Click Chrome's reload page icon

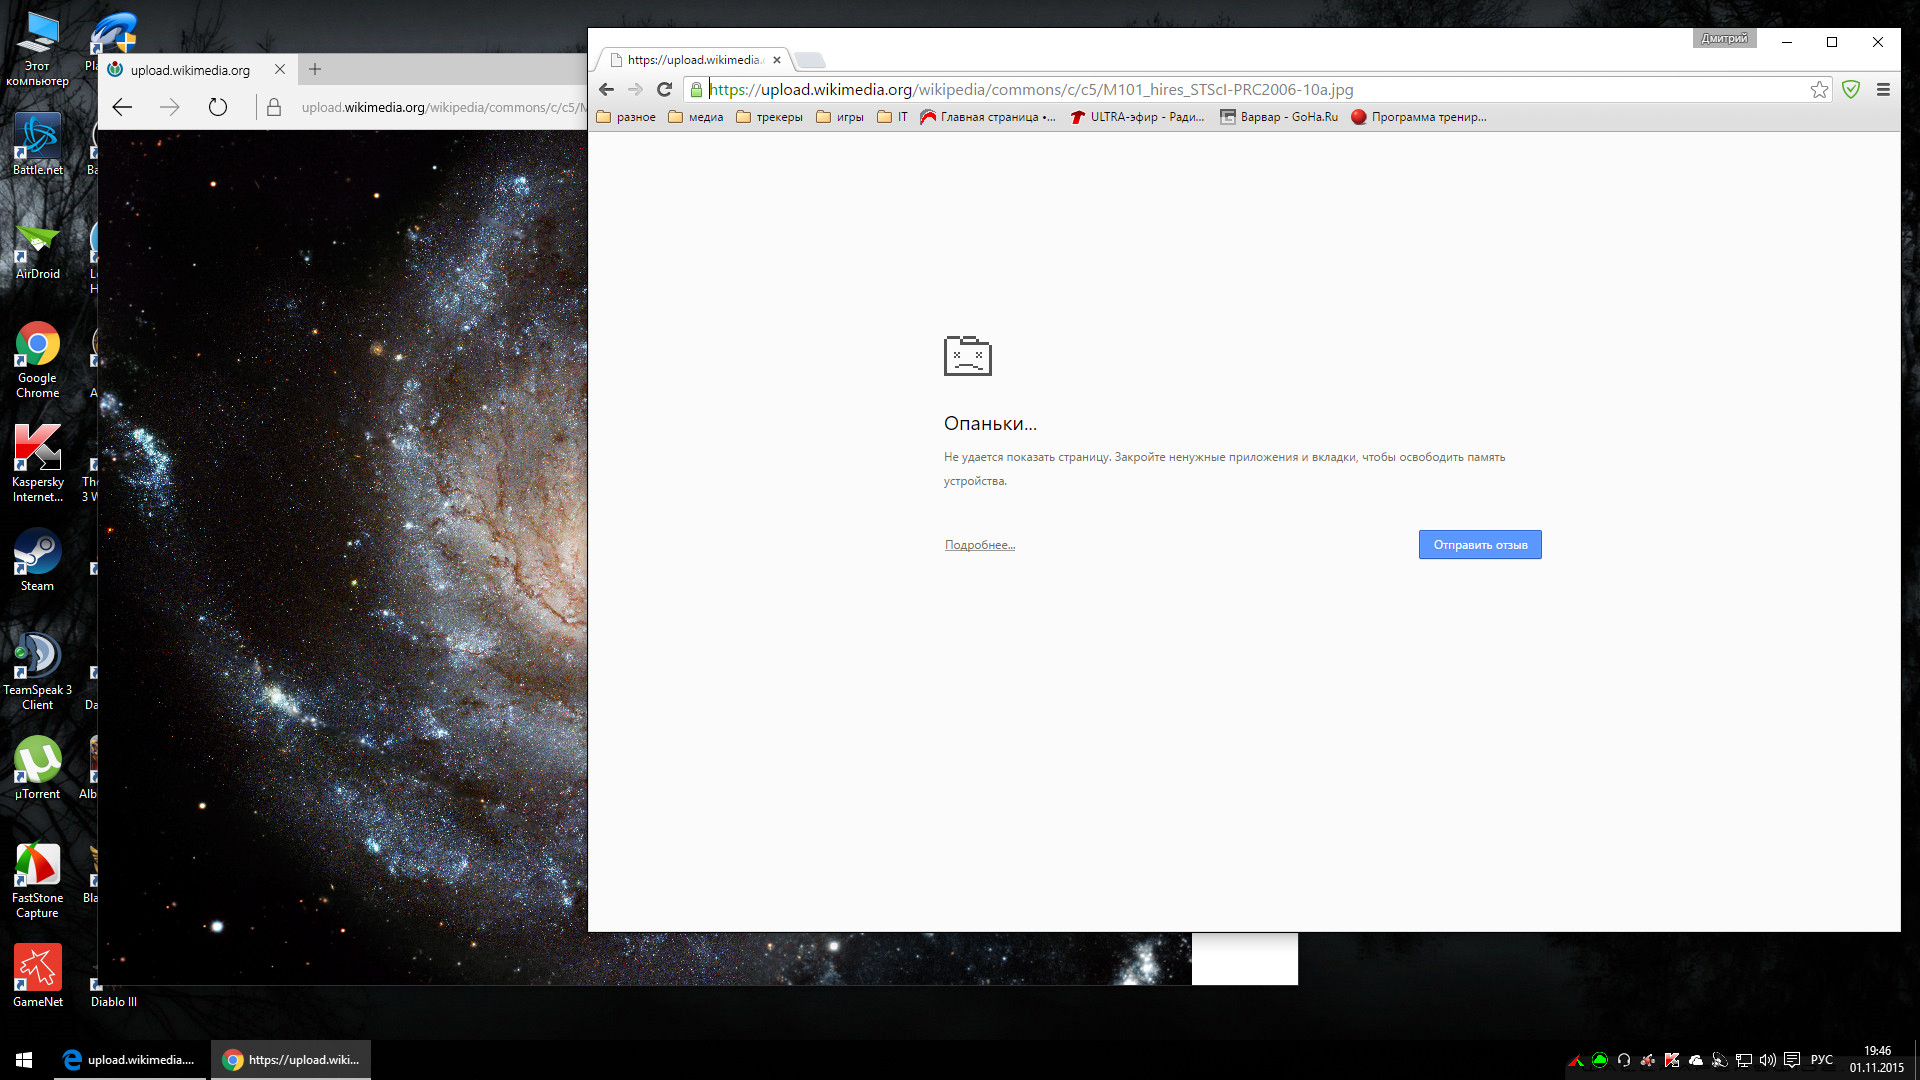pyautogui.click(x=664, y=90)
